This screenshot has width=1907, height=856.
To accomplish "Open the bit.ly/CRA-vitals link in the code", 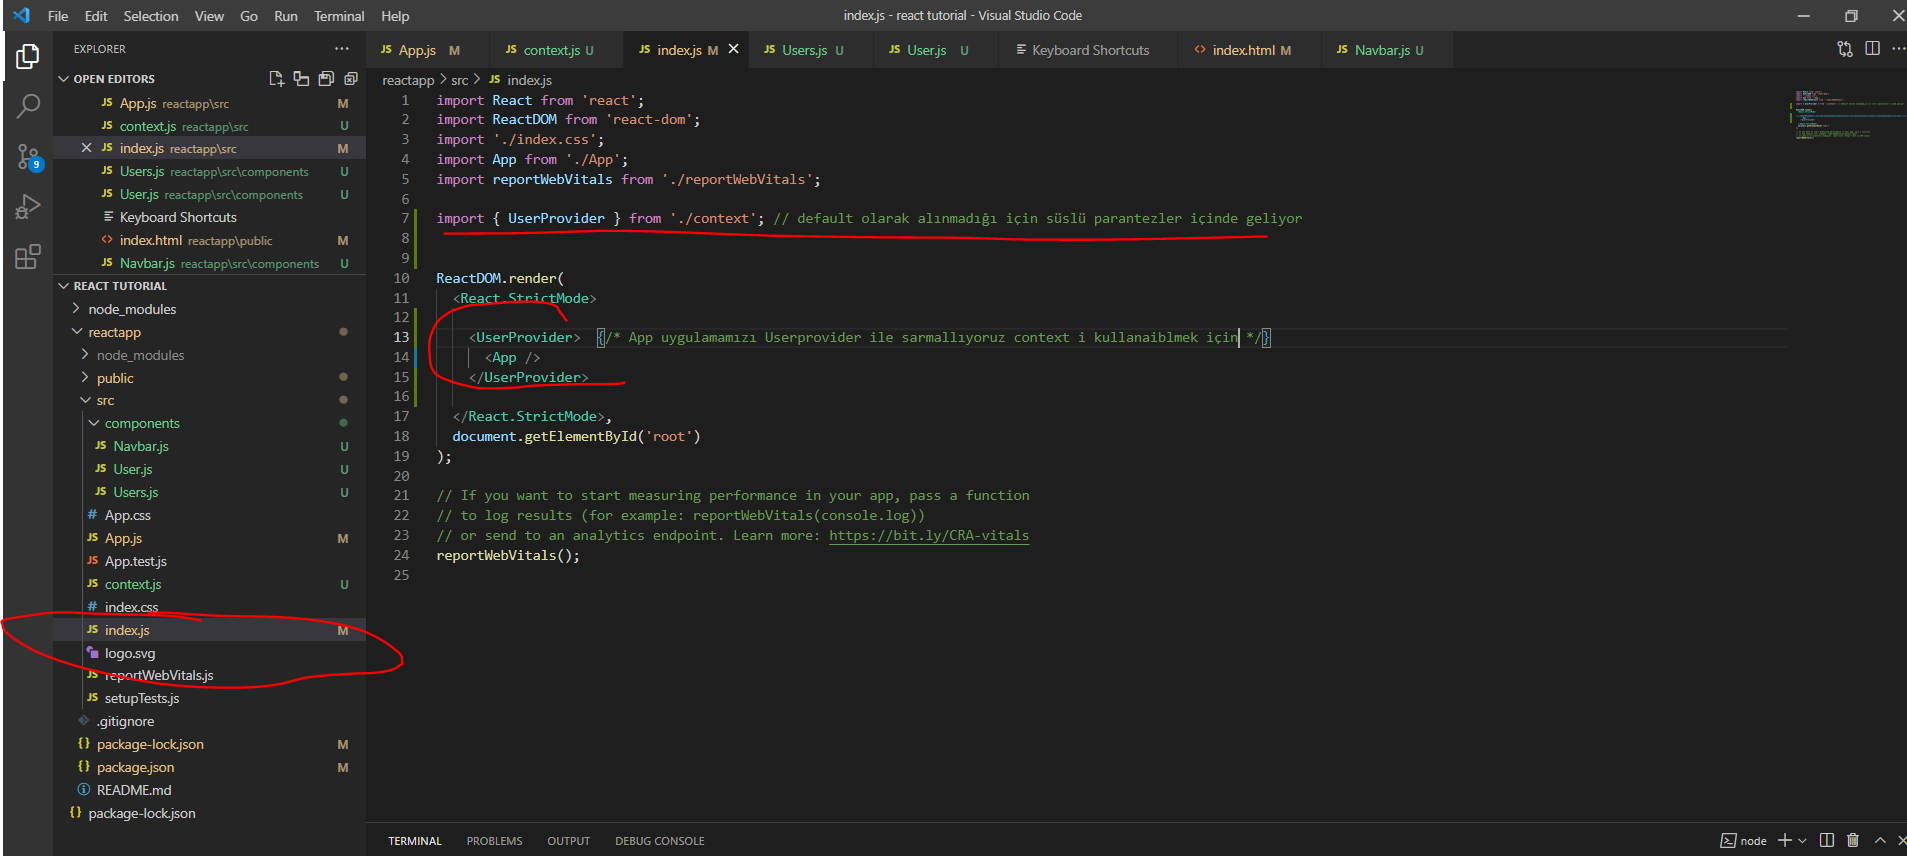I will (x=928, y=535).
